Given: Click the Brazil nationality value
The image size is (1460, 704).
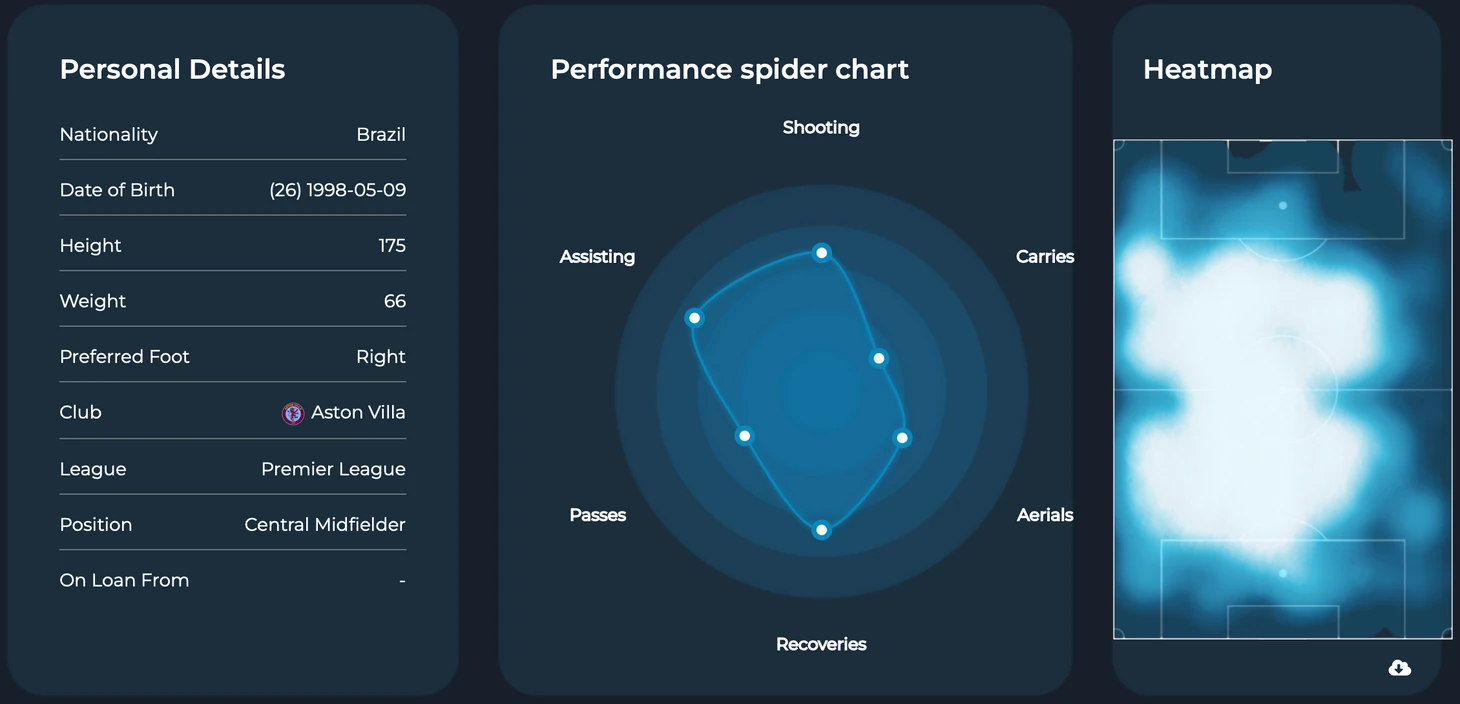Looking at the screenshot, I should [381, 135].
